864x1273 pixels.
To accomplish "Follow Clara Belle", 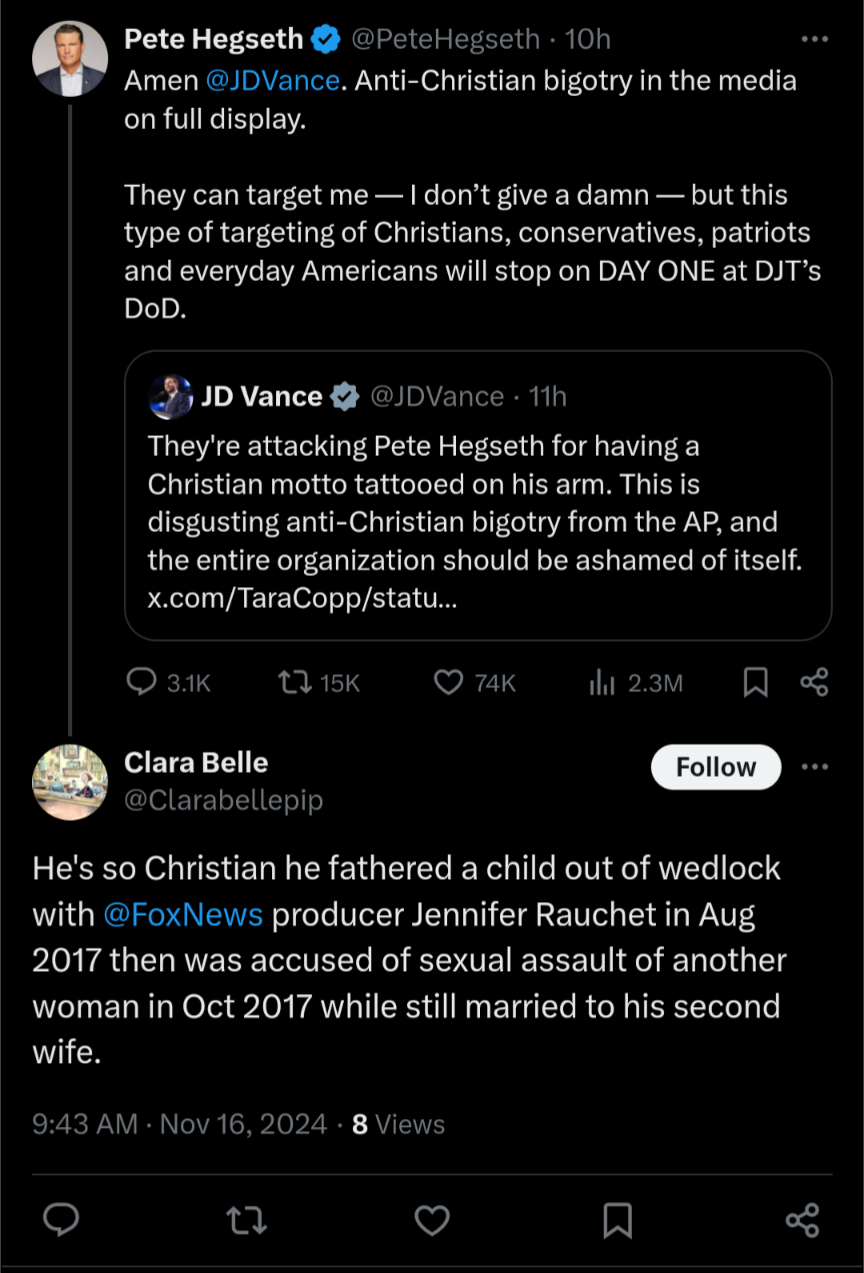I will pos(715,767).
